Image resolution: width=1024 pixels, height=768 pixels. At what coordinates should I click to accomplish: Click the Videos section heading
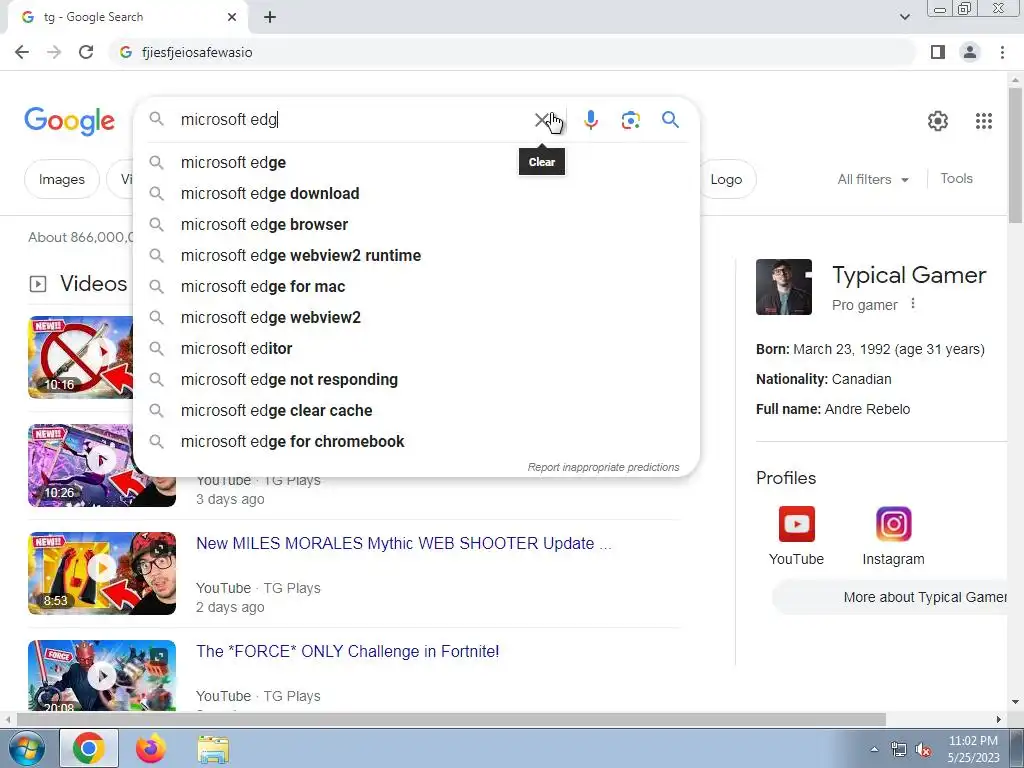(93, 283)
